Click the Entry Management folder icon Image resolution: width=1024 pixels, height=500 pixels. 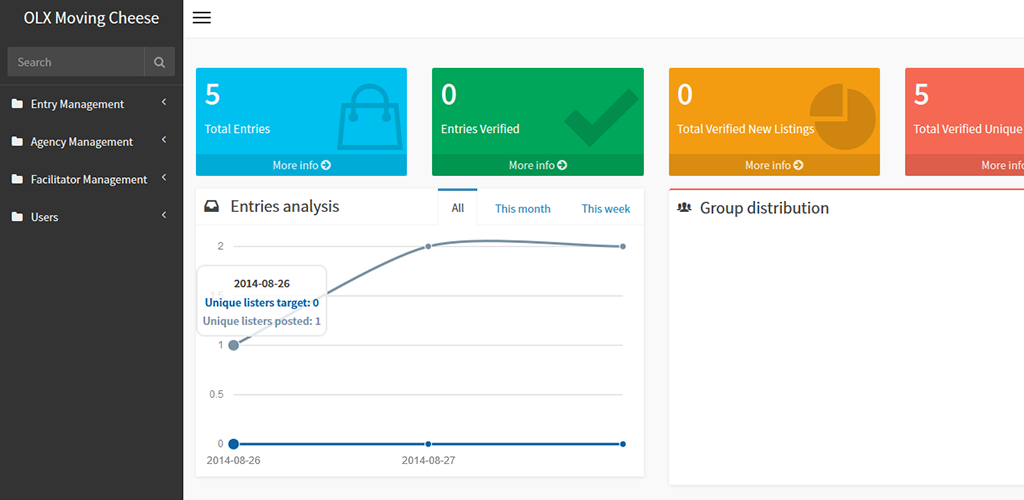pyautogui.click(x=17, y=104)
